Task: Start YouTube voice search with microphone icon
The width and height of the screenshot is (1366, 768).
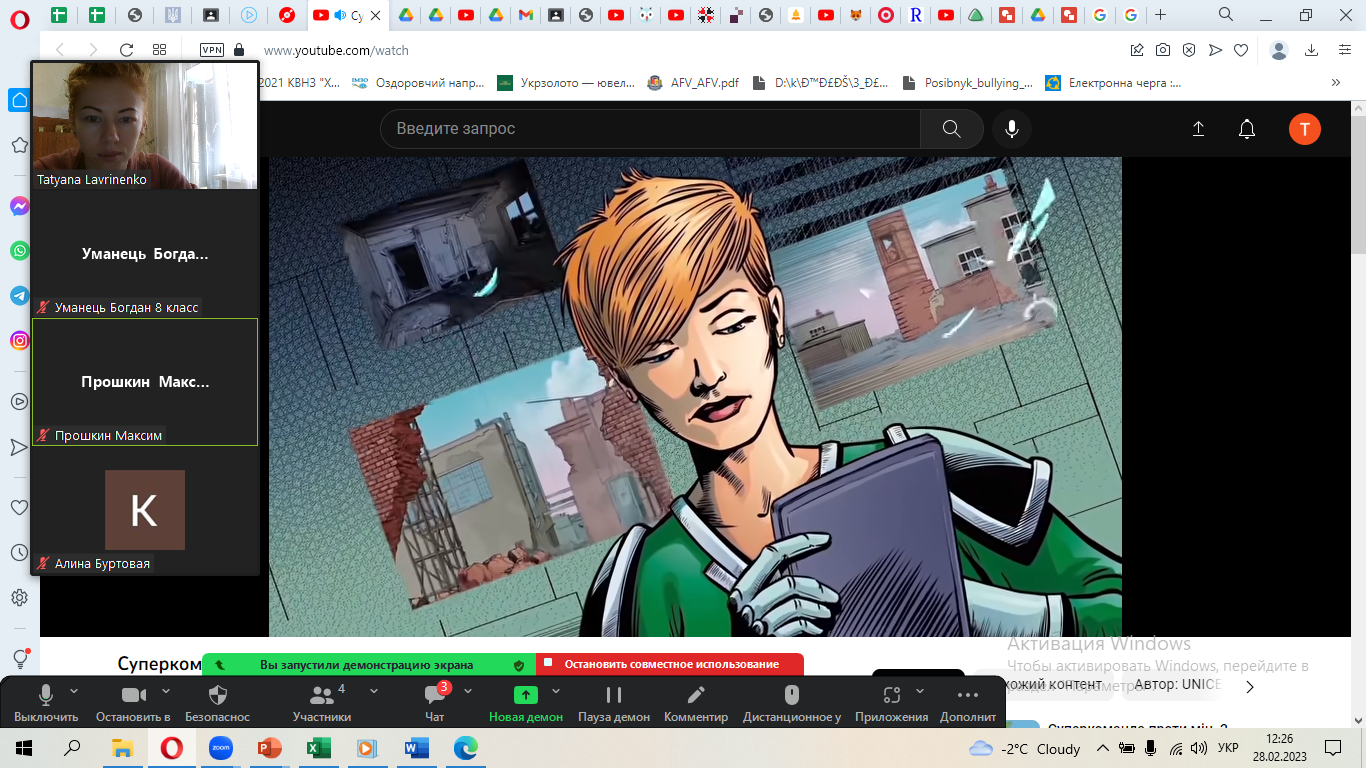Action: (1012, 129)
